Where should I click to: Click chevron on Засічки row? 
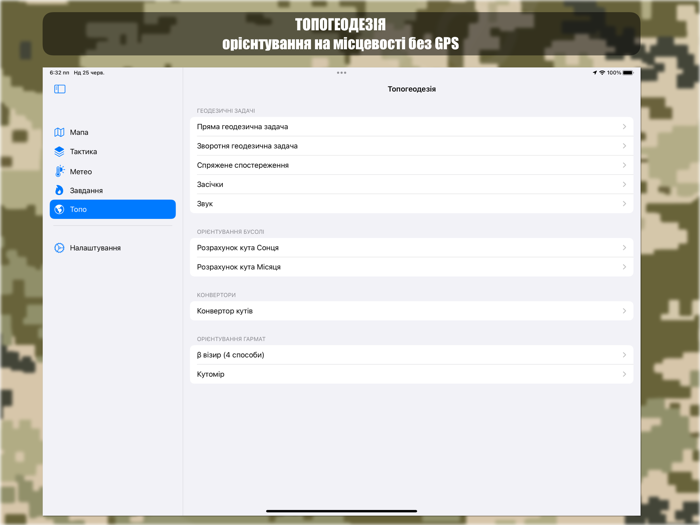point(624,184)
